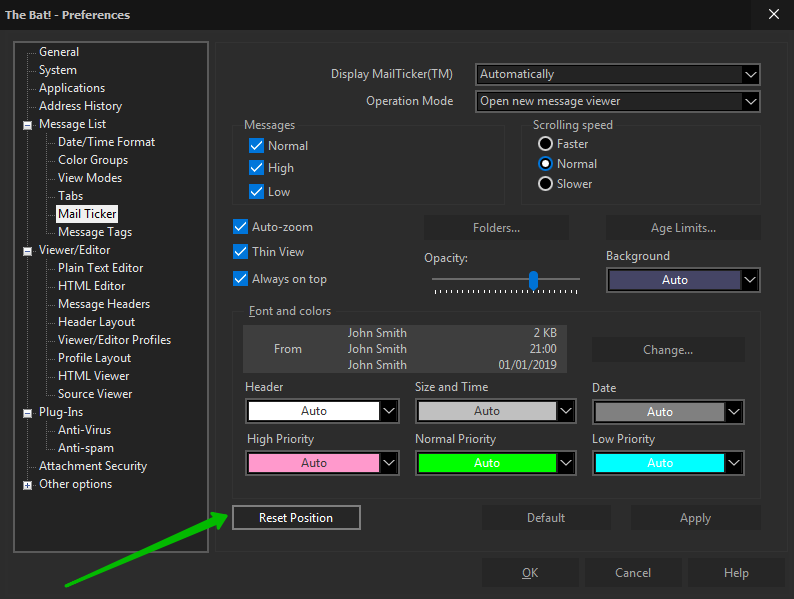Click the Opacity slider handle
This screenshot has height=599, width=794.
pos(533,280)
